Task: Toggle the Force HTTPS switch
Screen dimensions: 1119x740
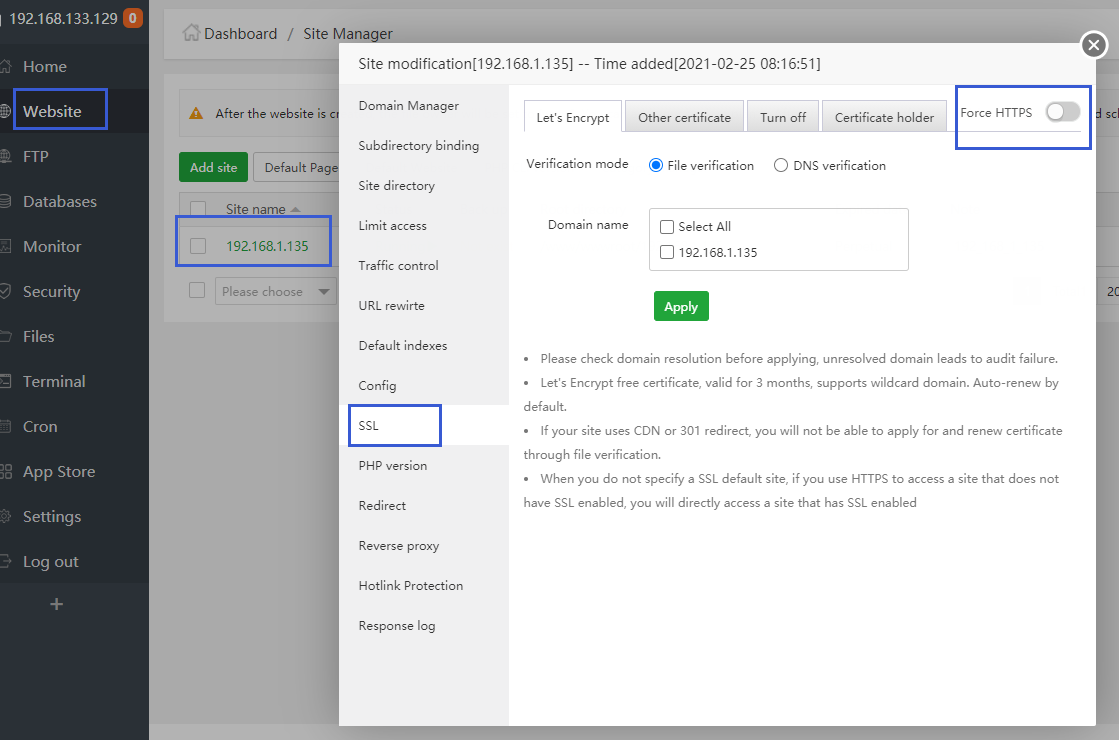Action: click(x=1062, y=112)
